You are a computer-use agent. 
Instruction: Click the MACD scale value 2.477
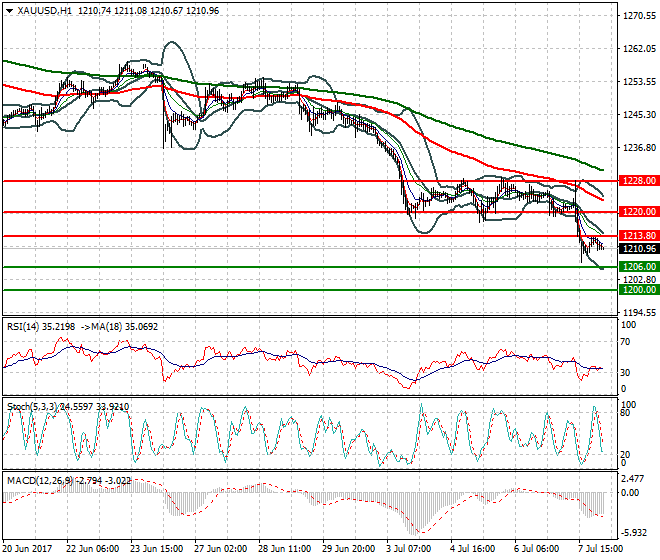pyautogui.click(x=633, y=479)
